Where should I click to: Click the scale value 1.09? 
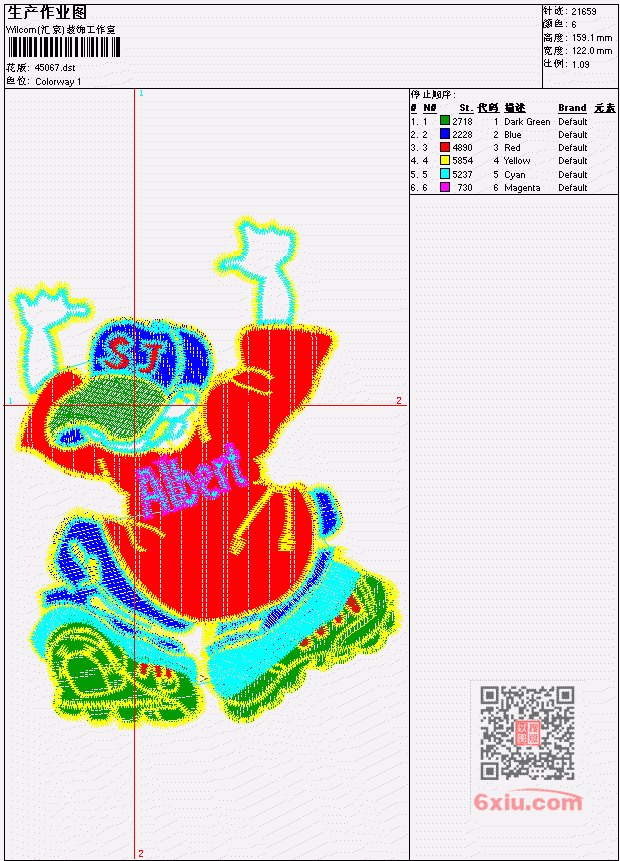tap(580, 64)
